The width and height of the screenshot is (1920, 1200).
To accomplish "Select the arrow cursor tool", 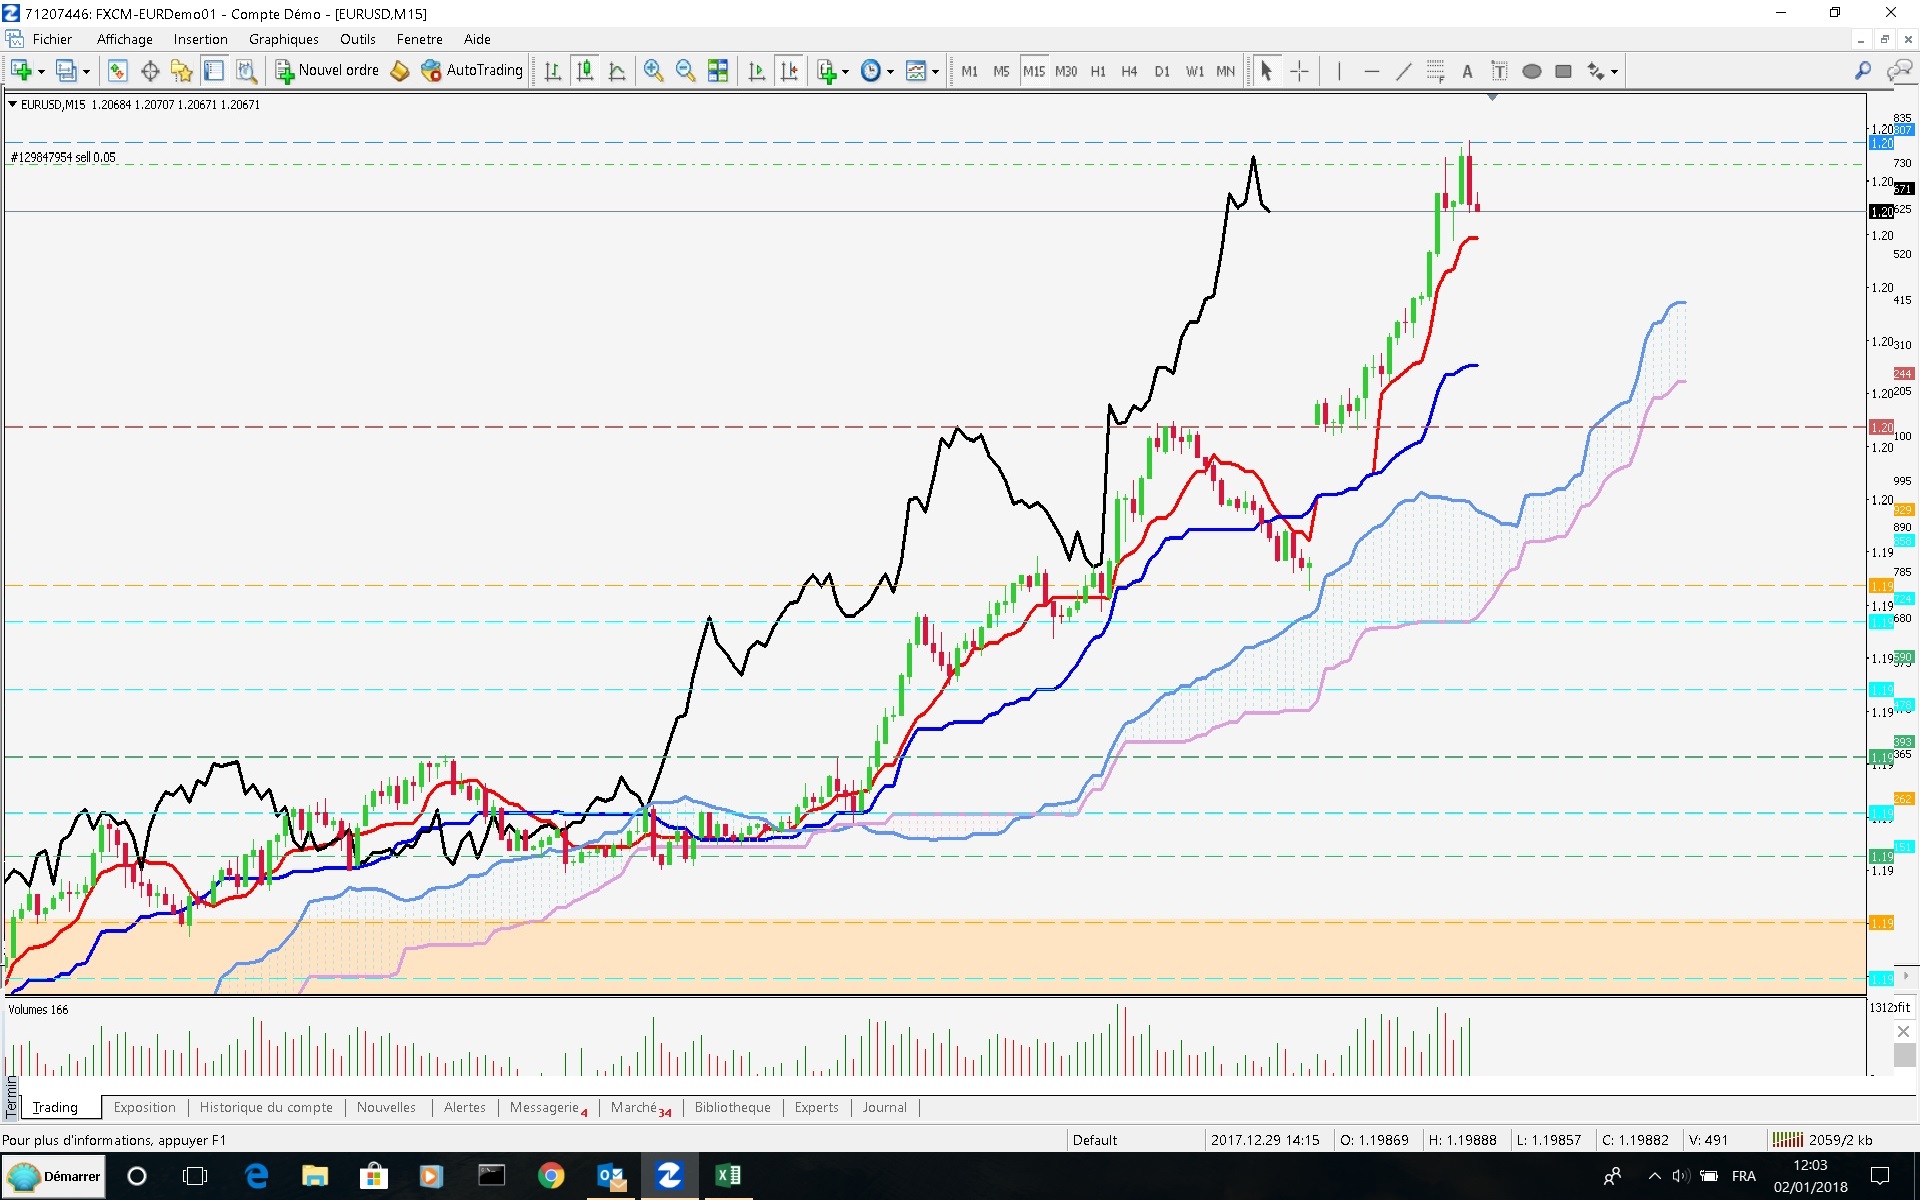I will [1266, 71].
